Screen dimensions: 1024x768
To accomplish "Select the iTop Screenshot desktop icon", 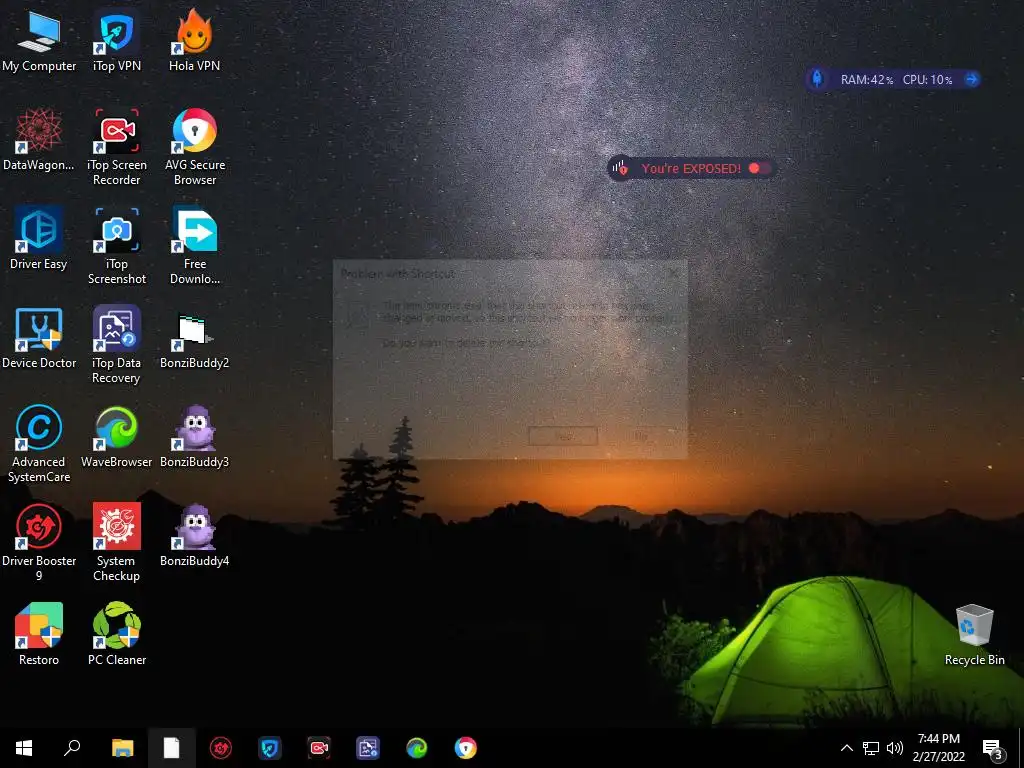I will (x=117, y=247).
